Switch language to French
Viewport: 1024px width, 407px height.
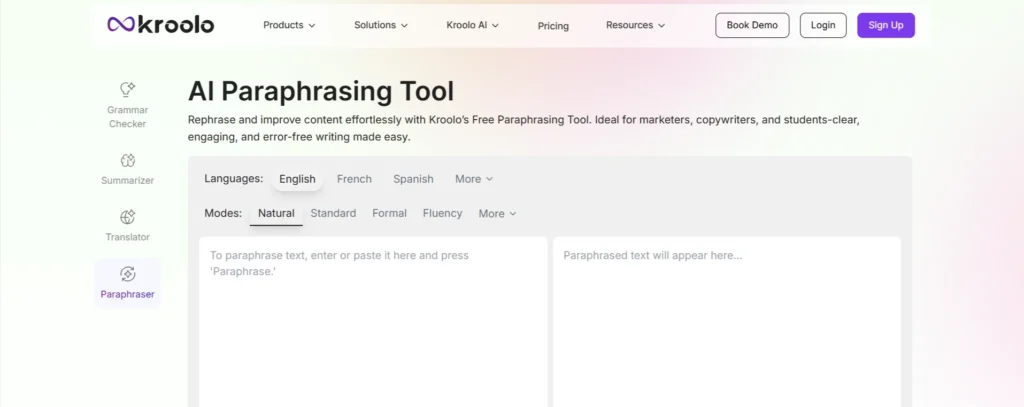tap(354, 179)
